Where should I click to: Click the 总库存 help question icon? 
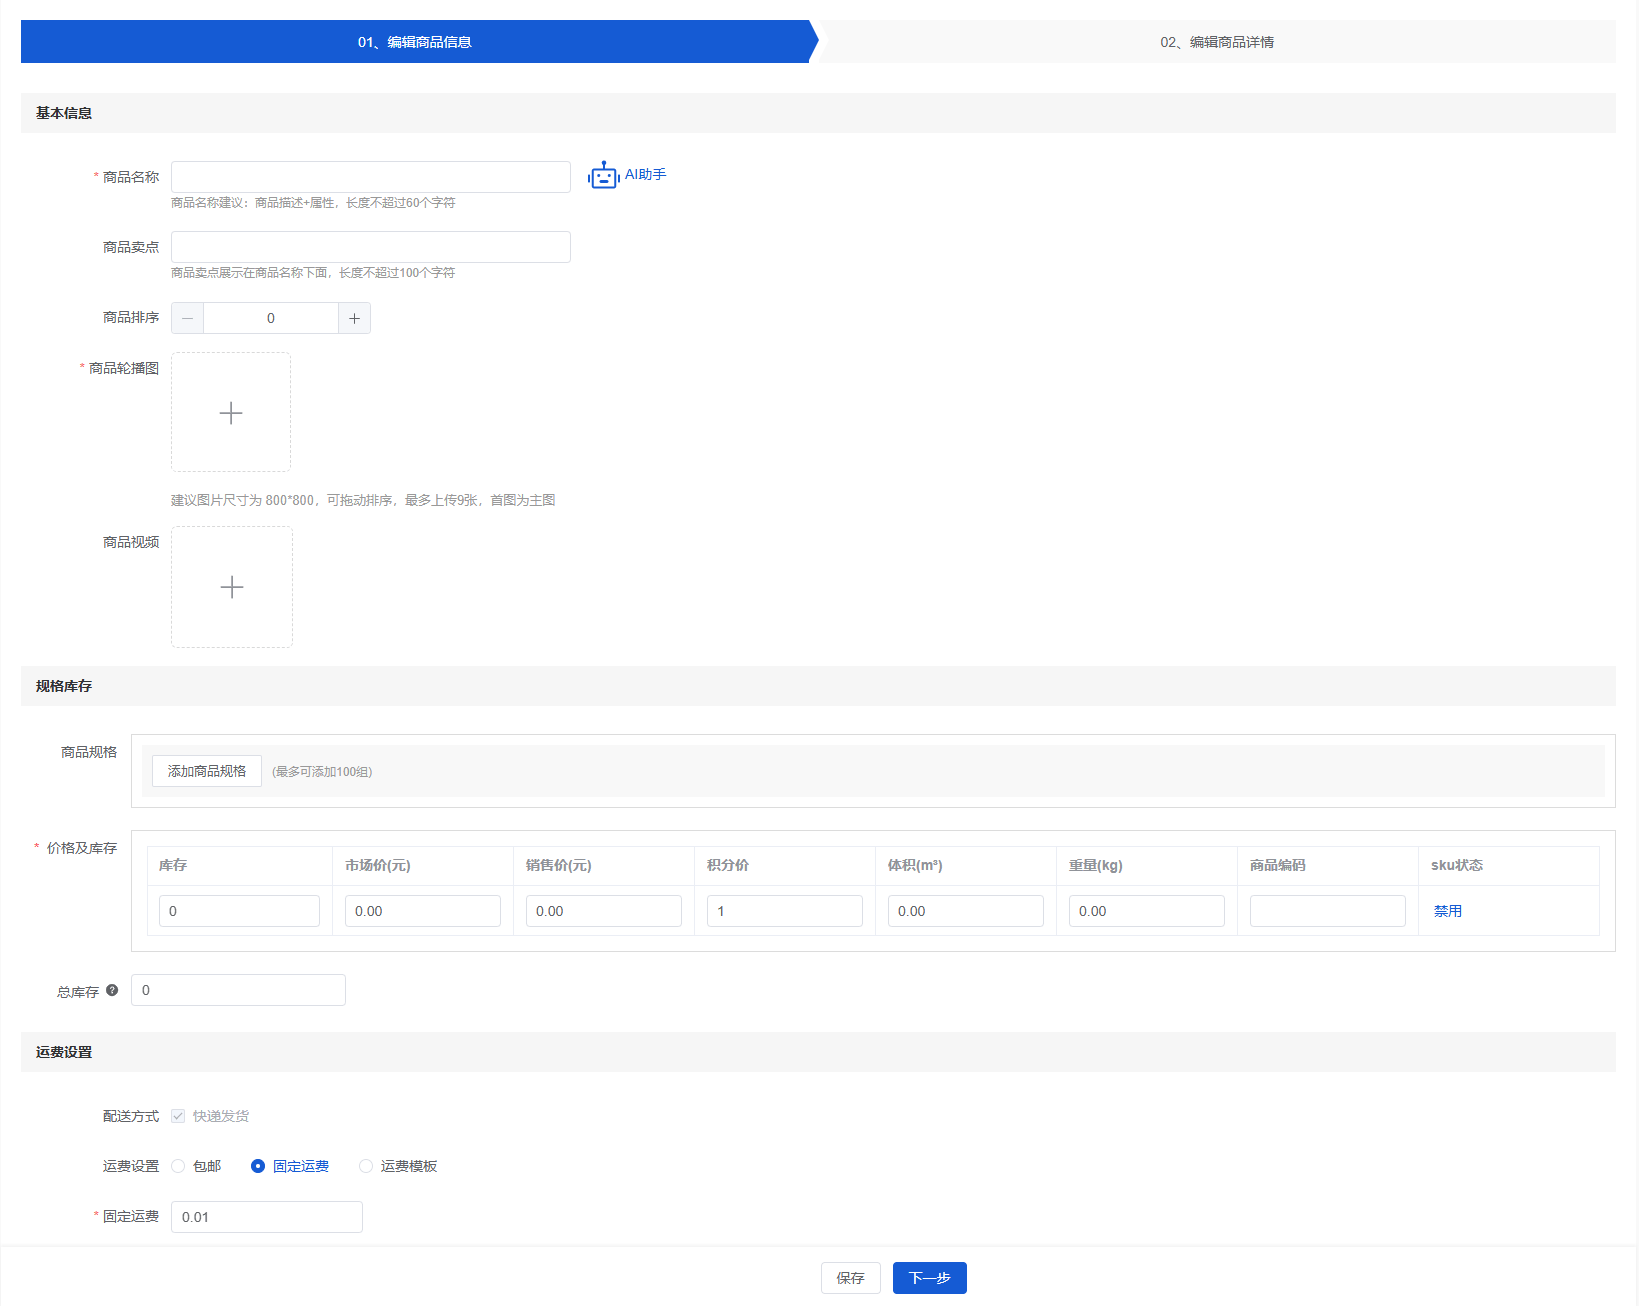(x=112, y=990)
